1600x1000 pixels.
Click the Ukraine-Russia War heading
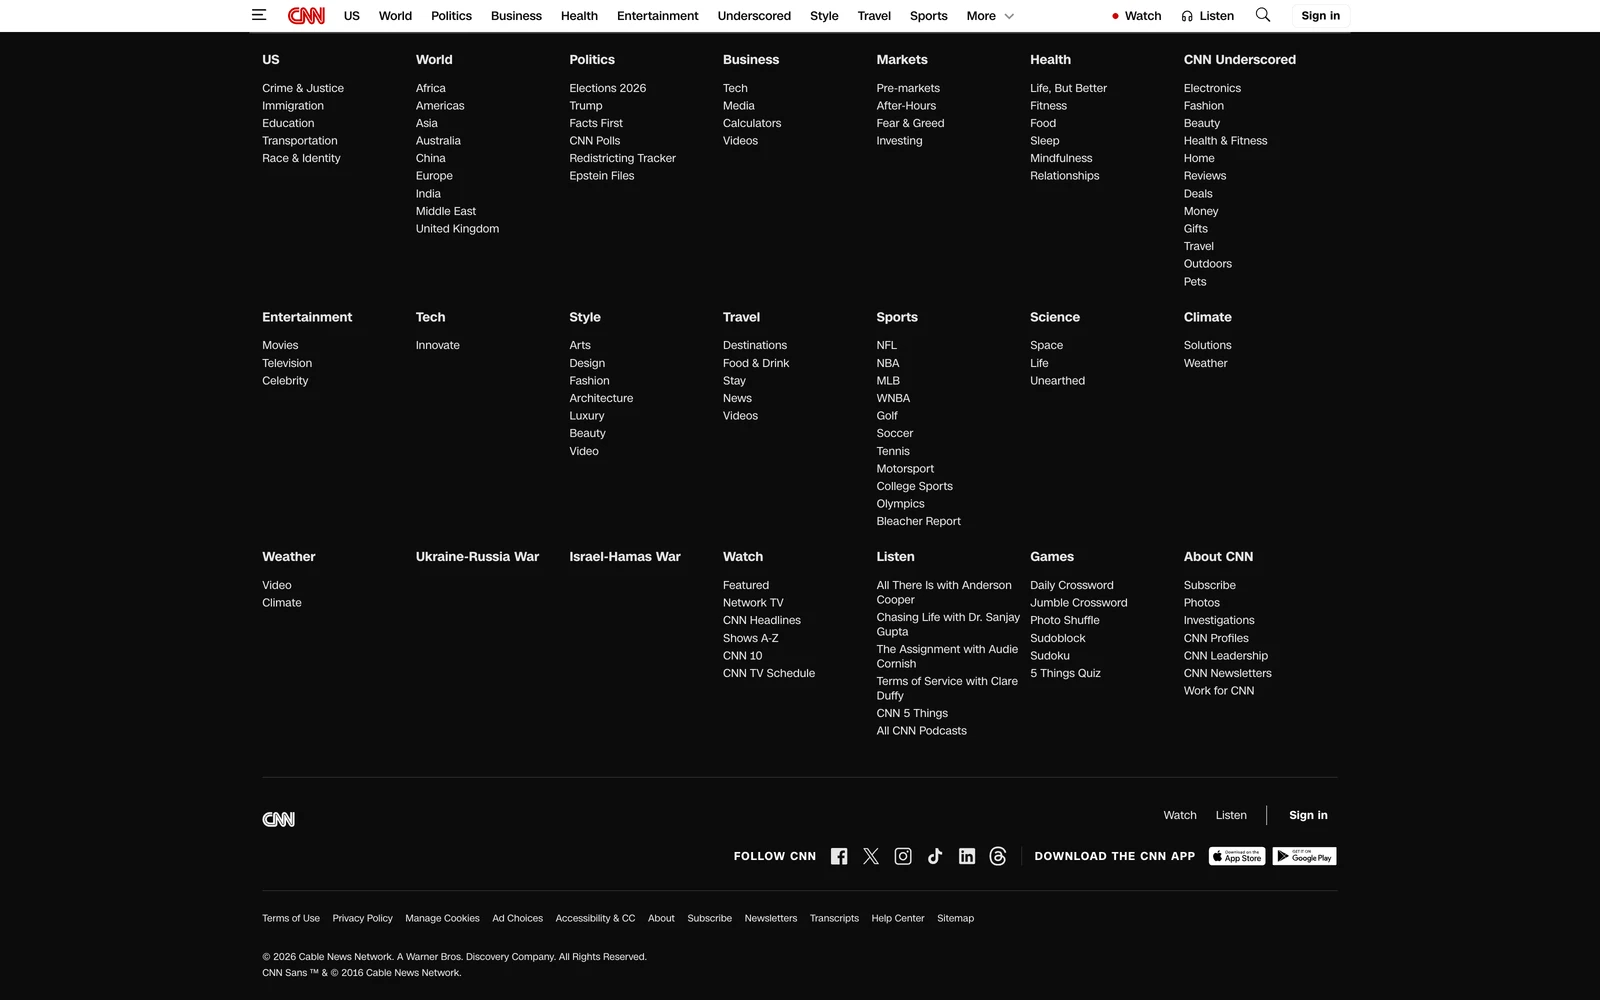[477, 557]
